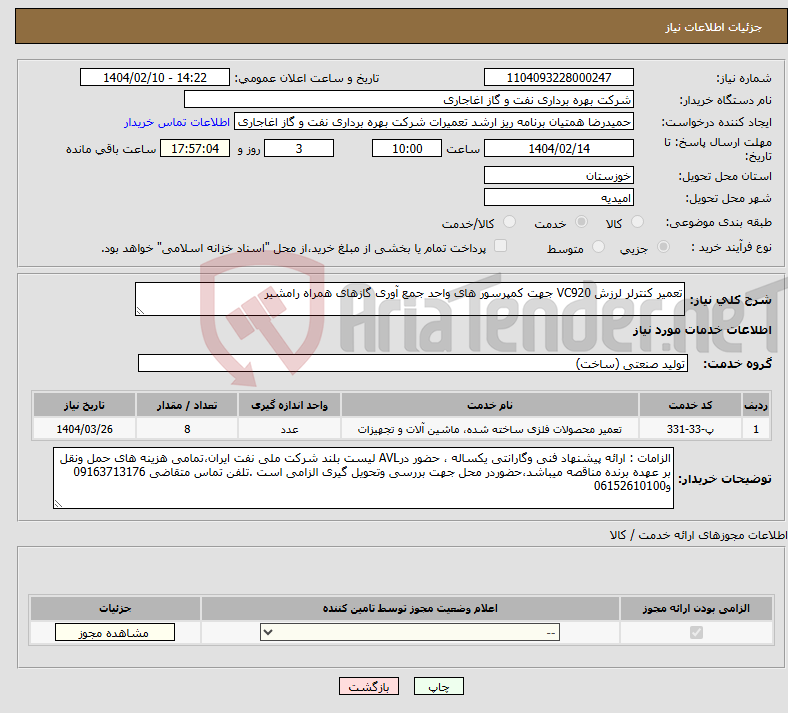Click the deadline hour field 10:00

pos(407,148)
